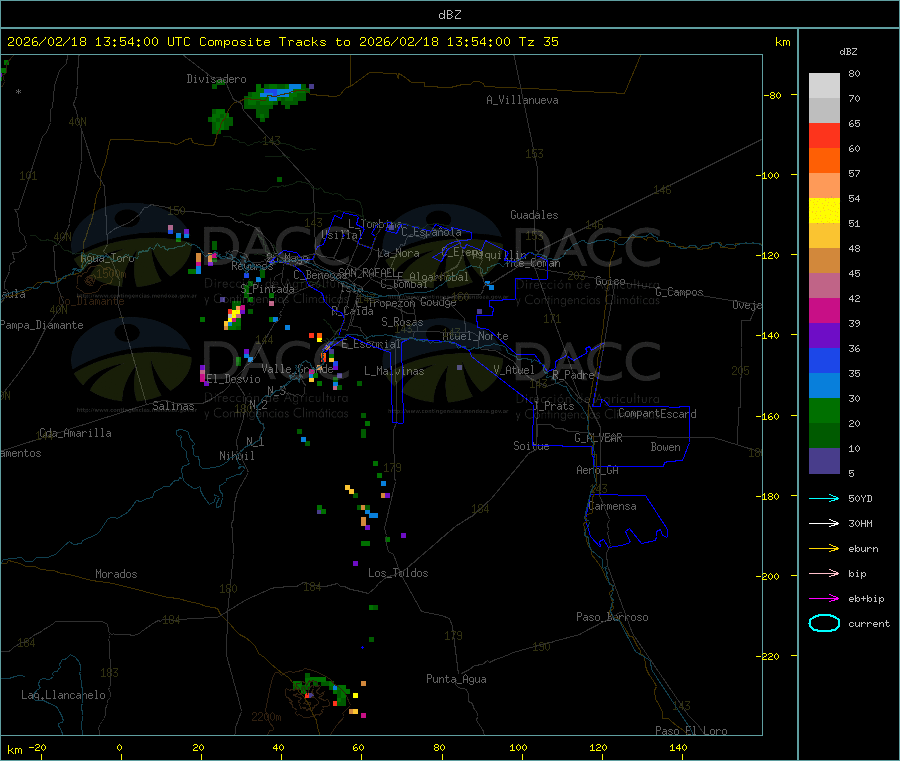The image size is (900, 761).
Task: Click the 'Cda_Amarilla' map label
Action: [x=75, y=433]
